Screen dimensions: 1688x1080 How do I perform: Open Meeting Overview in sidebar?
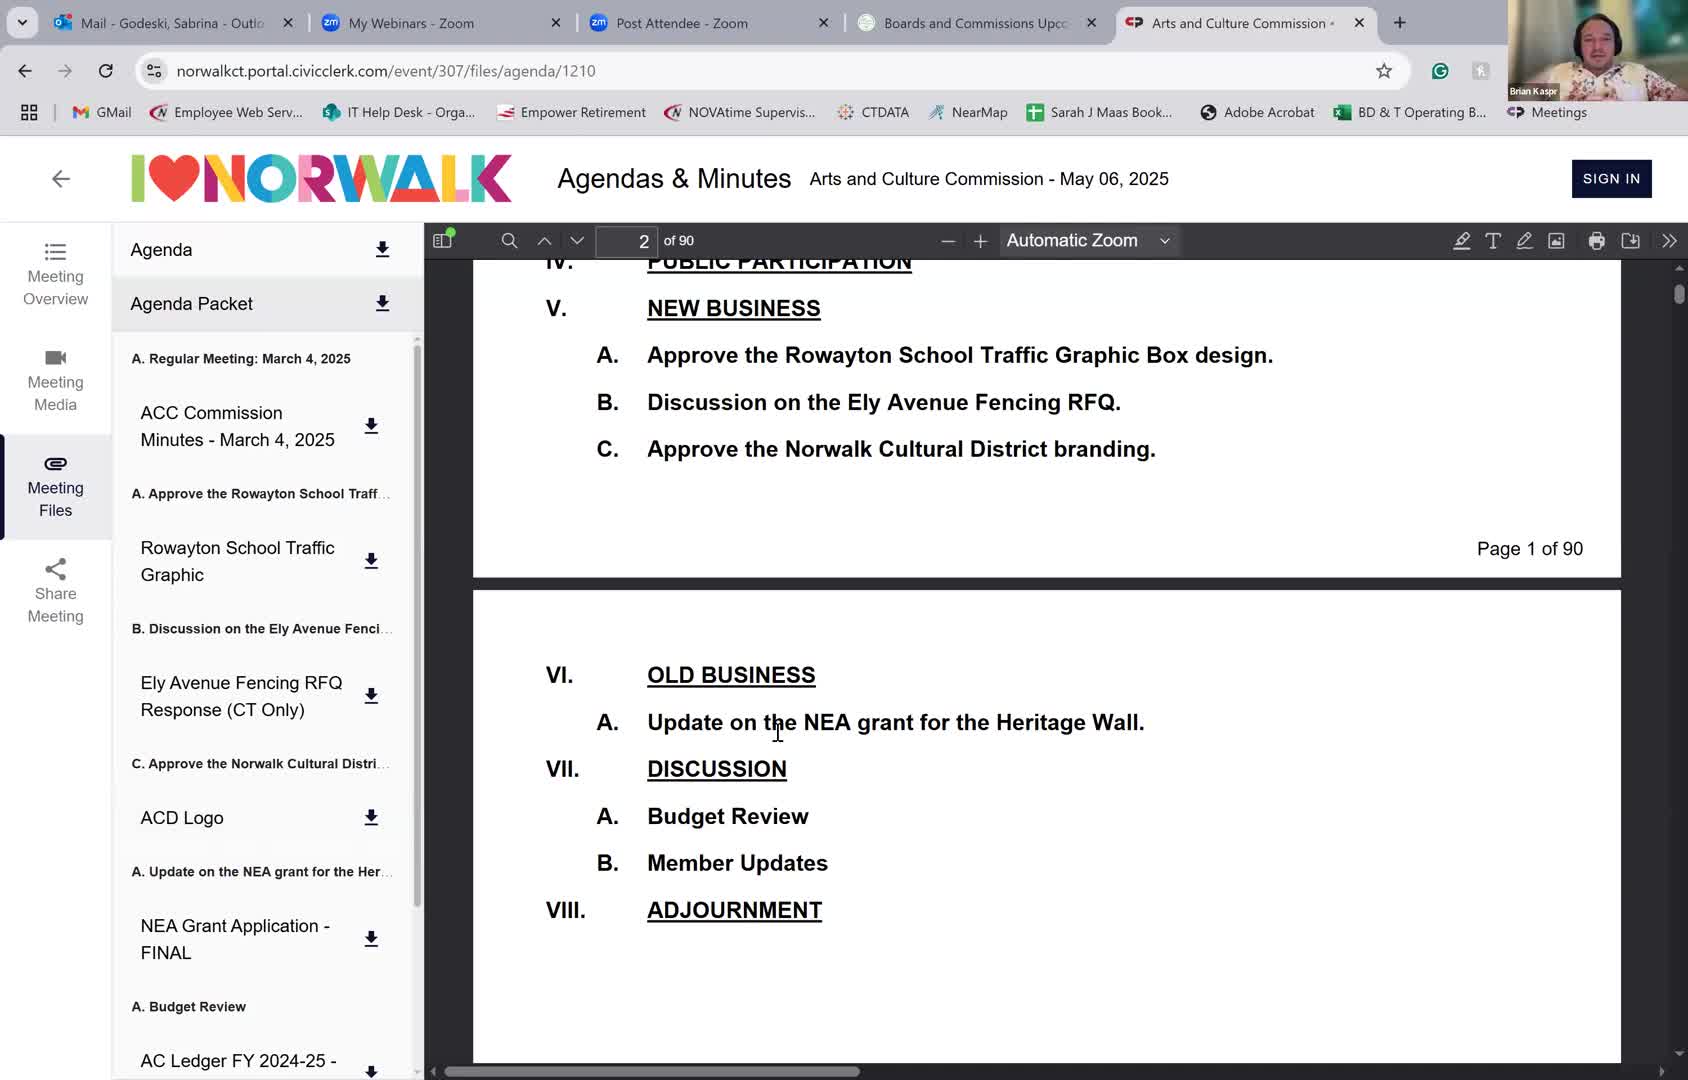[56, 274]
